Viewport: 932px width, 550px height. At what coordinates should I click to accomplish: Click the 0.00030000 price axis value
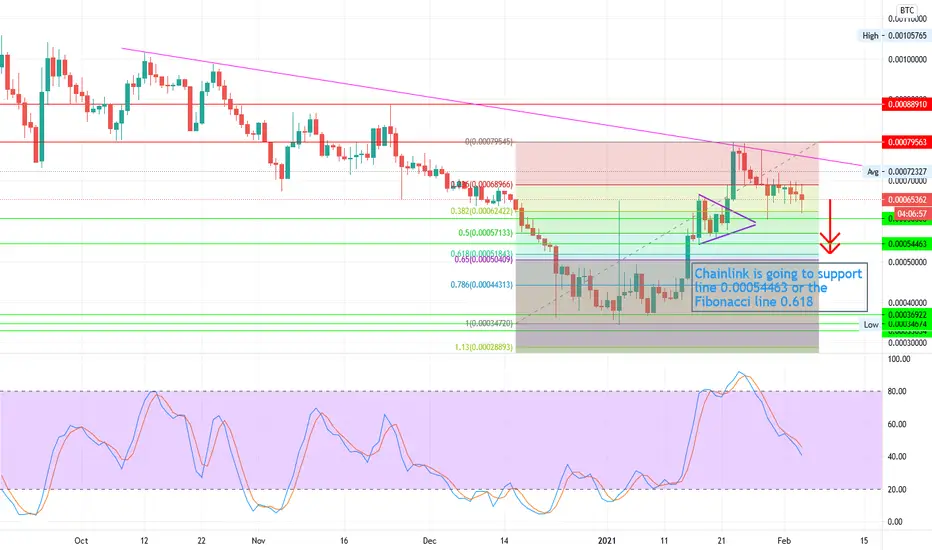click(x=907, y=343)
